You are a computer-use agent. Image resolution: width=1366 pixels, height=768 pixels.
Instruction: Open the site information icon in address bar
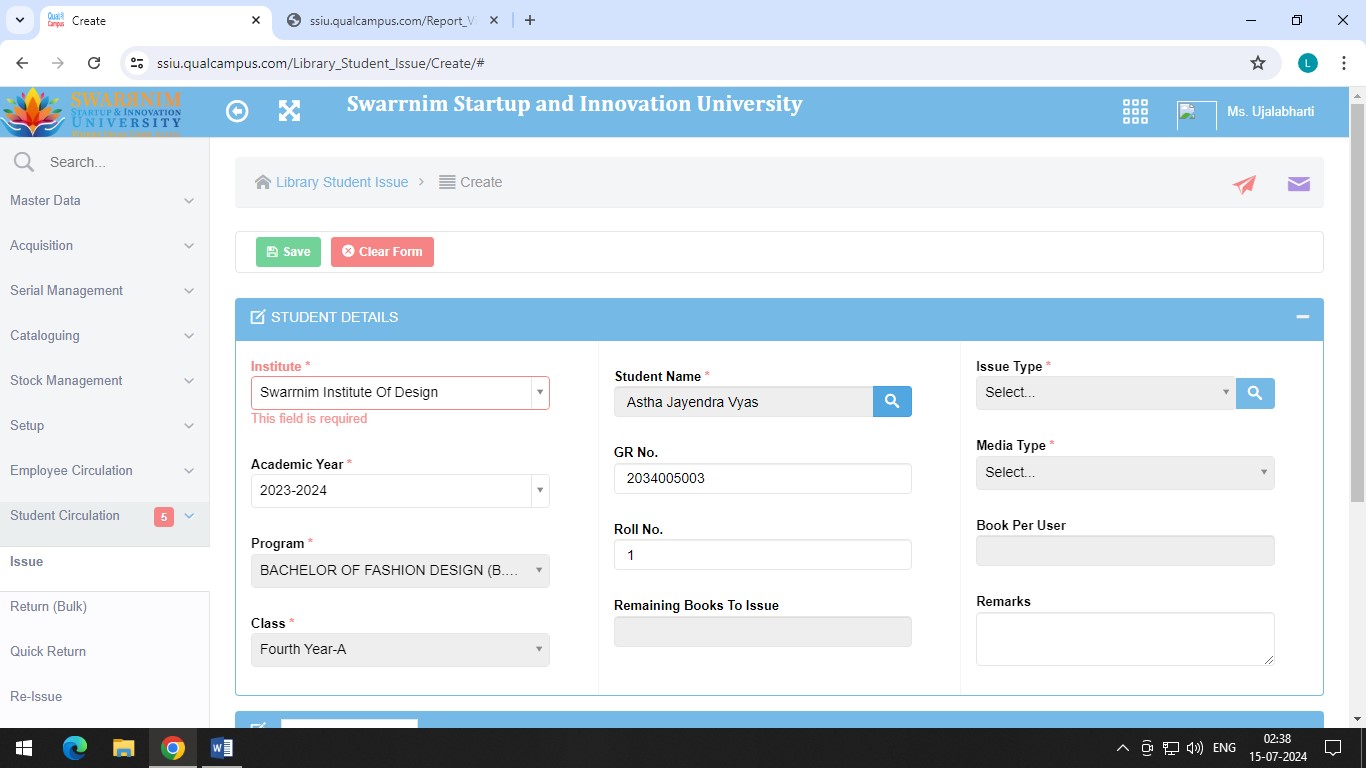pos(138,63)
